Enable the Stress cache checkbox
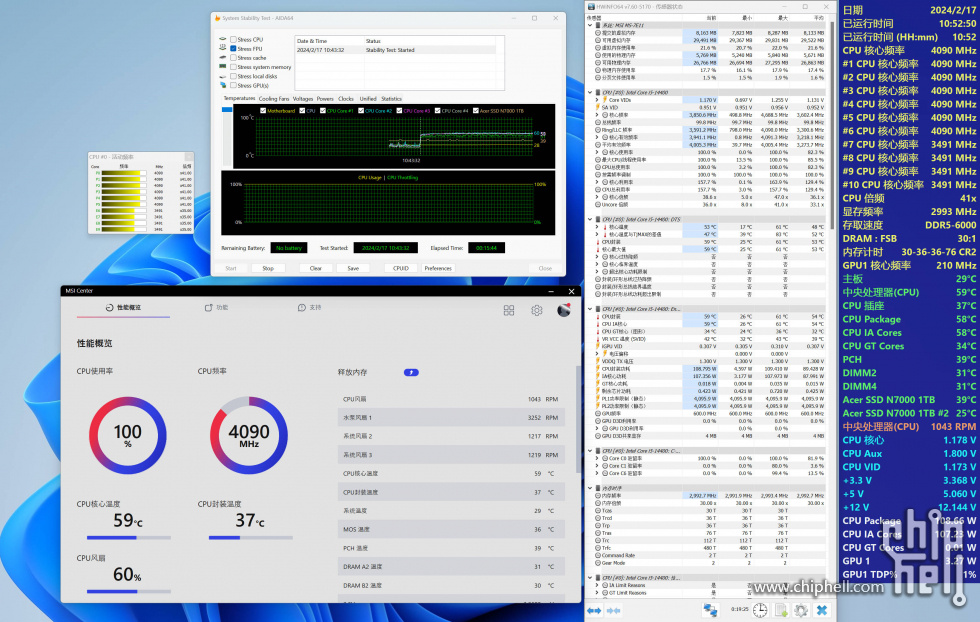The image size is (980, 622). [x=233, y=58]
